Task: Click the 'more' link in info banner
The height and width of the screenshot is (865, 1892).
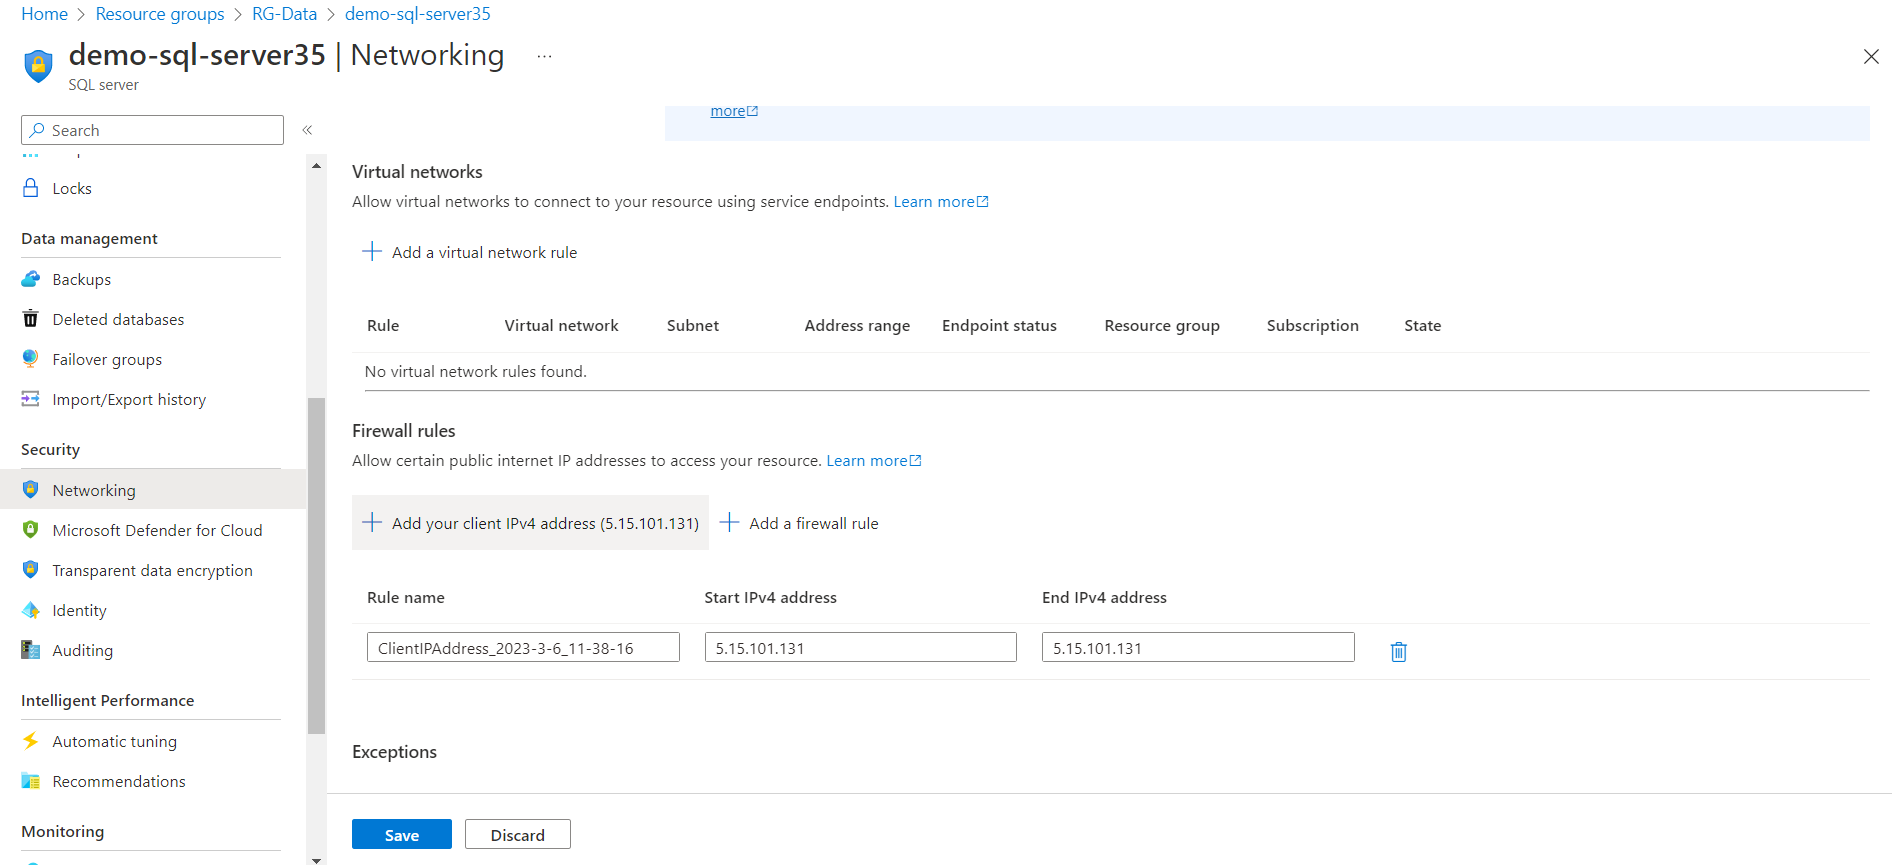Action: 734,111
